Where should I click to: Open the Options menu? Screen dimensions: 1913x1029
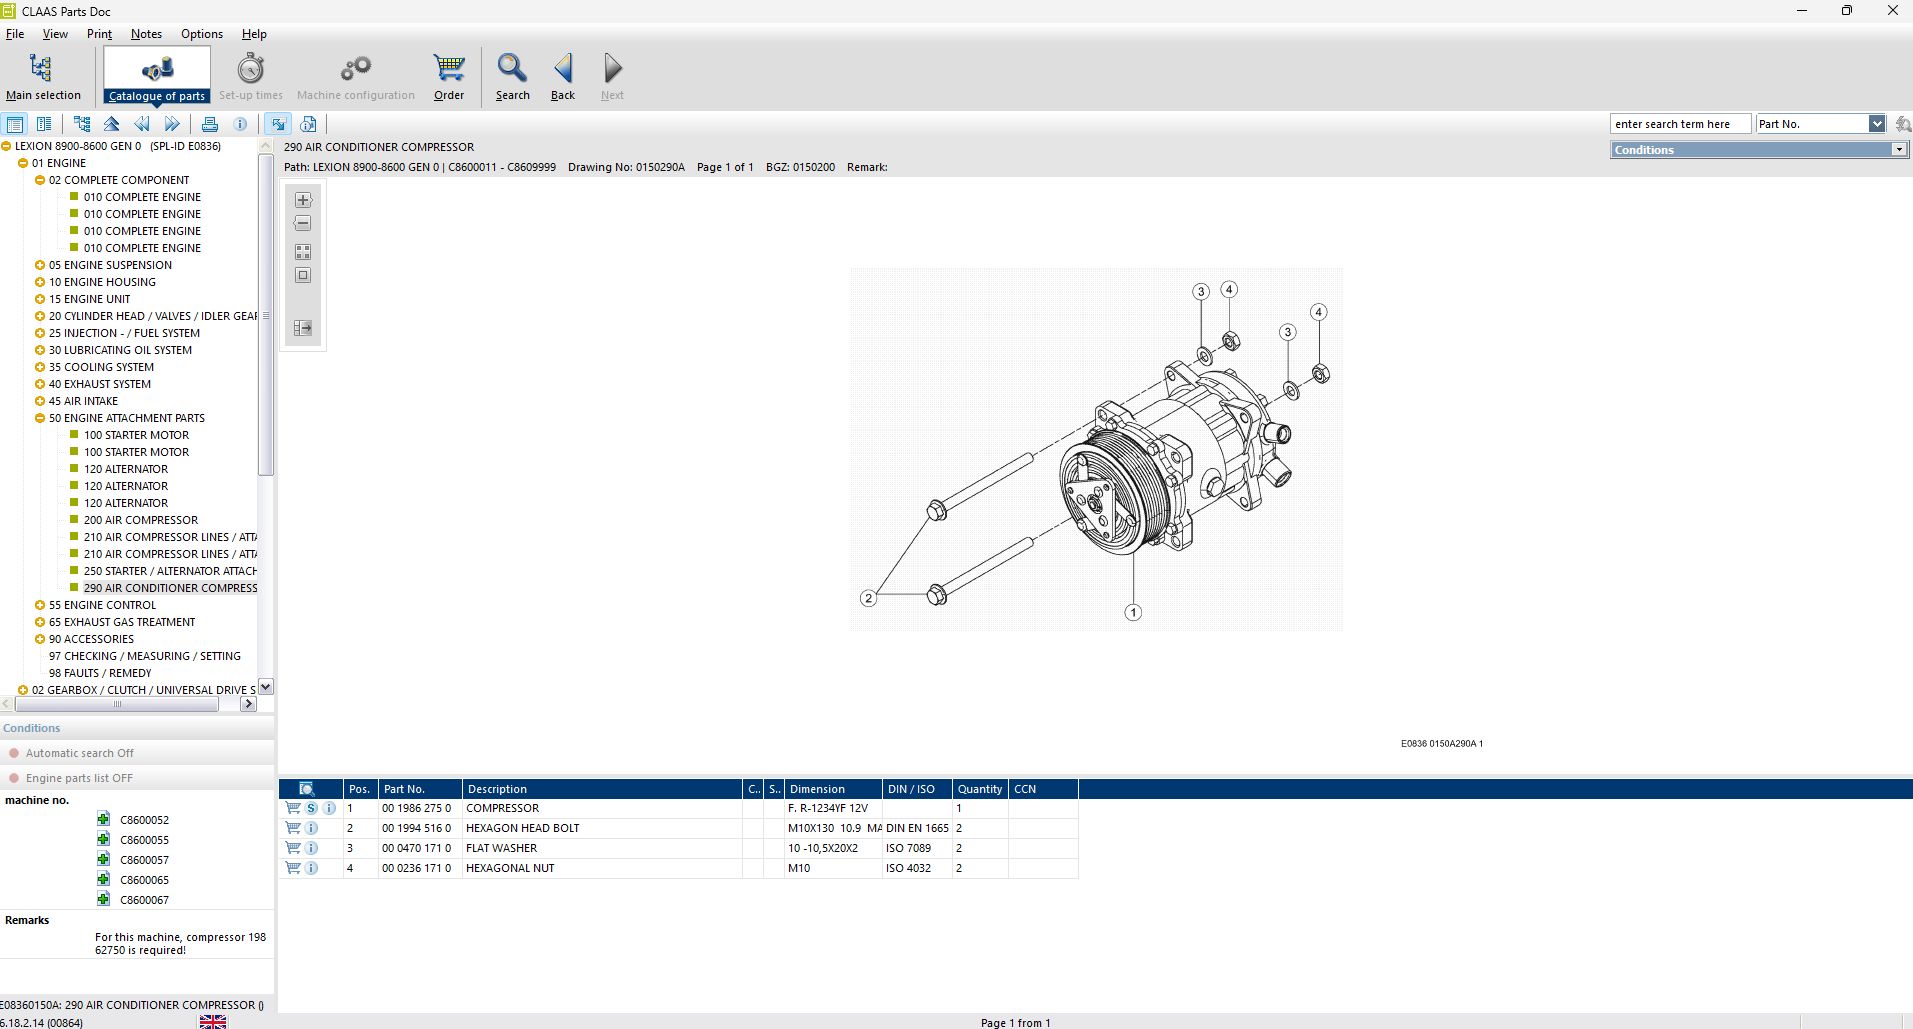click(201, 33)
